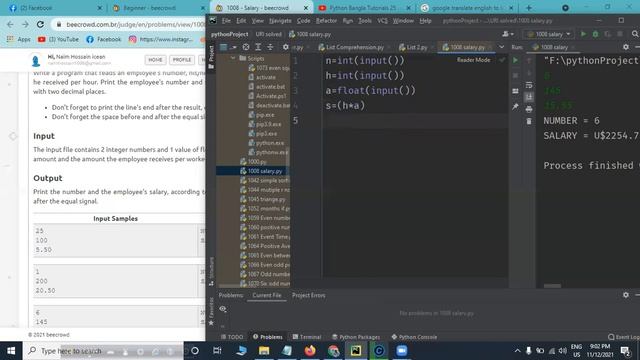Viewport: 640px width, 360px height.
Task: Open File Explorer from the taskbar
Action: coord(264,351)
